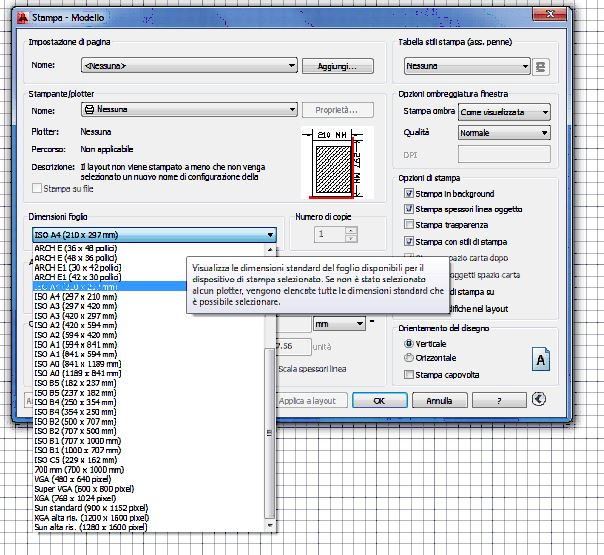Toggle the Stampa su file checkbox
The width and height of the screenshot is (604, 555).
[37, 188]
